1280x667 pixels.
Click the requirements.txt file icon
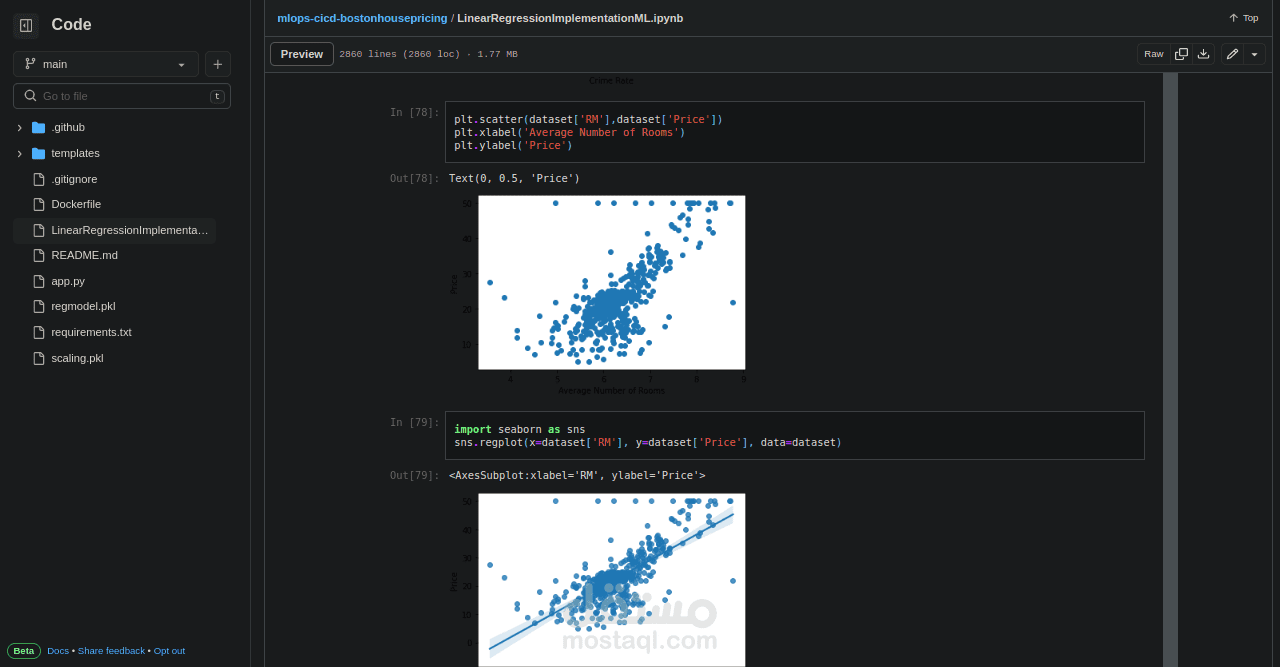39,332
